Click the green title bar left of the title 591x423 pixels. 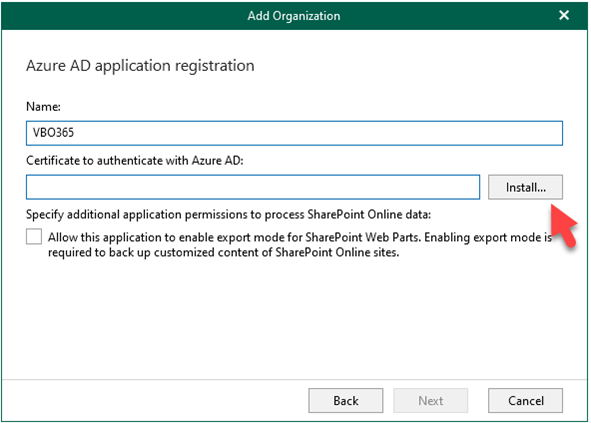[124, 16]
